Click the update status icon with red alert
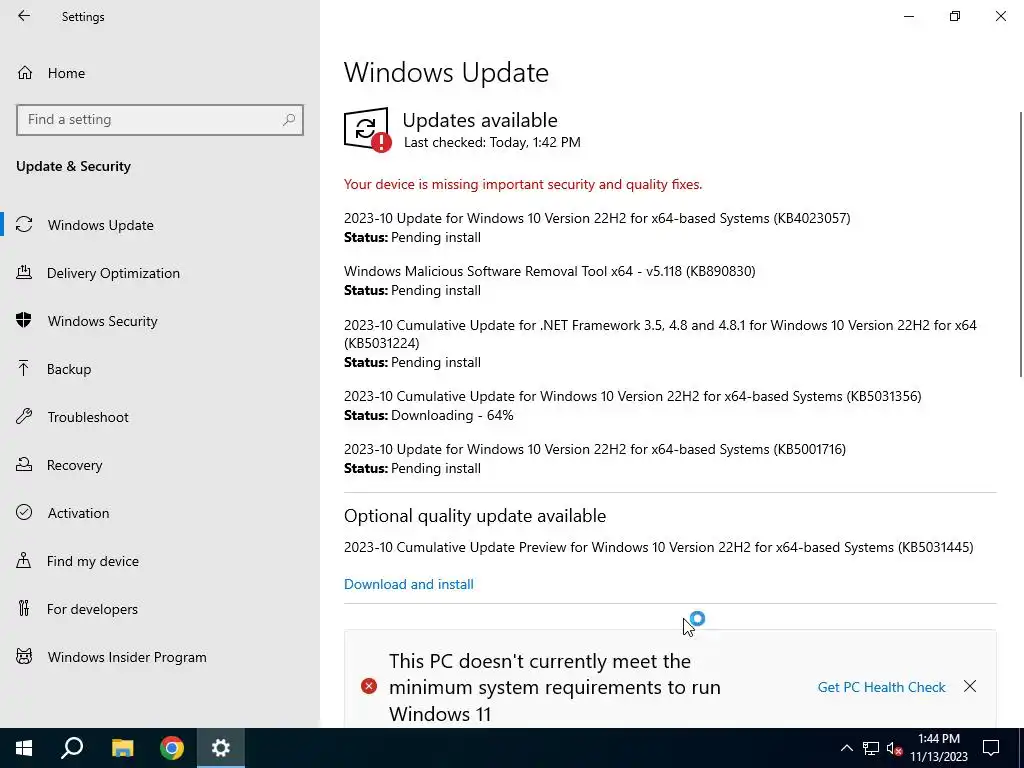The image size is (1024, 768). (x=368, y=129)
